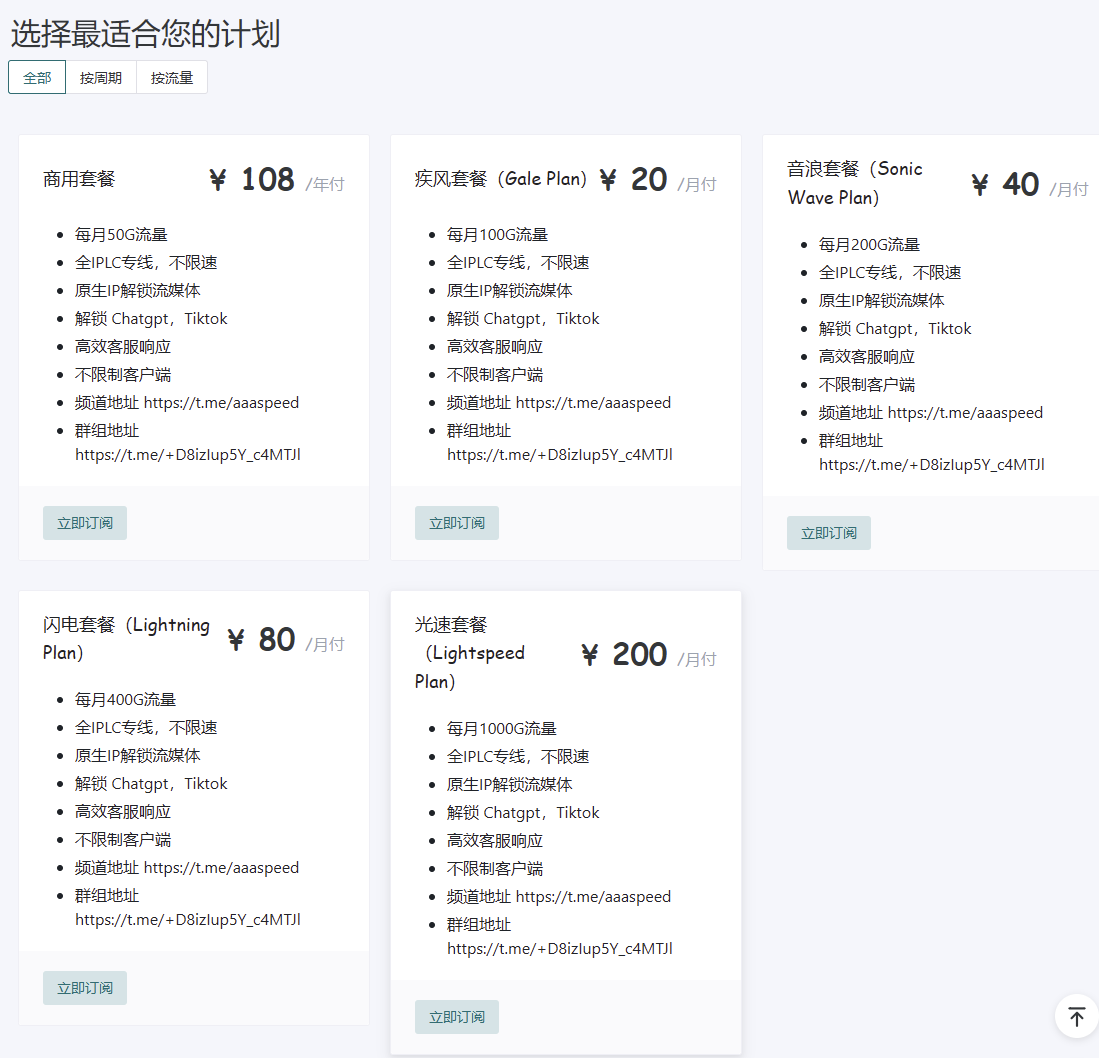Click the group URL in Lightning Plan card
Viewport: 1099px width, 1058px height.
(188, 919)
